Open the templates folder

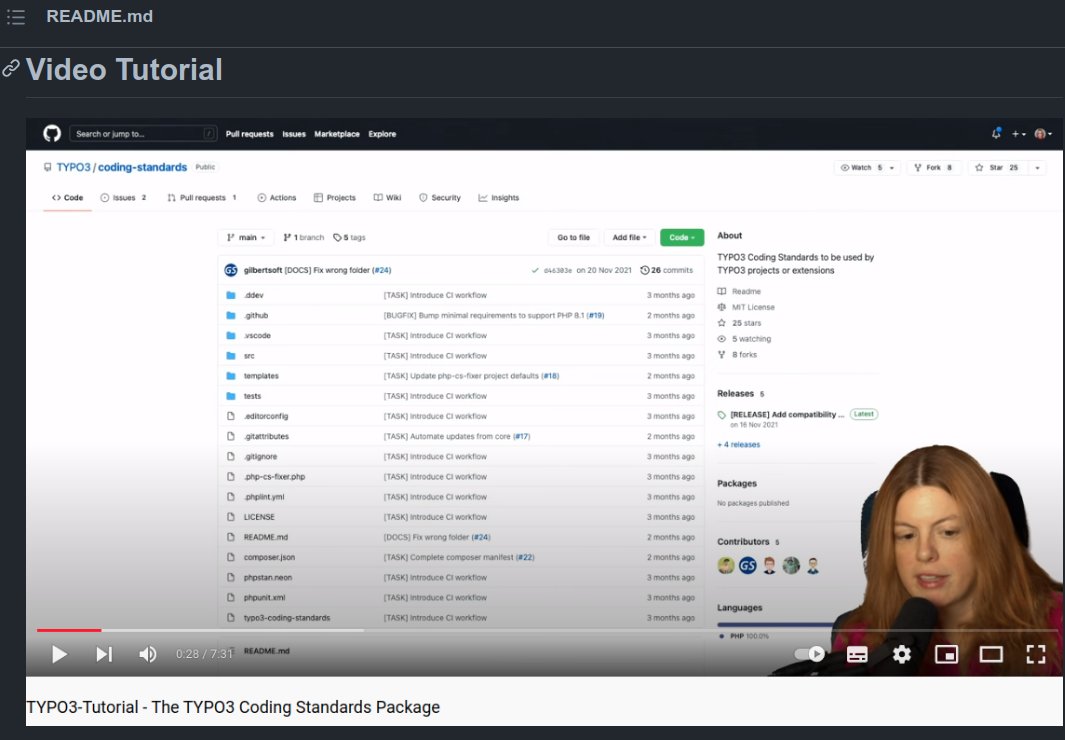[x=261, y=376]
